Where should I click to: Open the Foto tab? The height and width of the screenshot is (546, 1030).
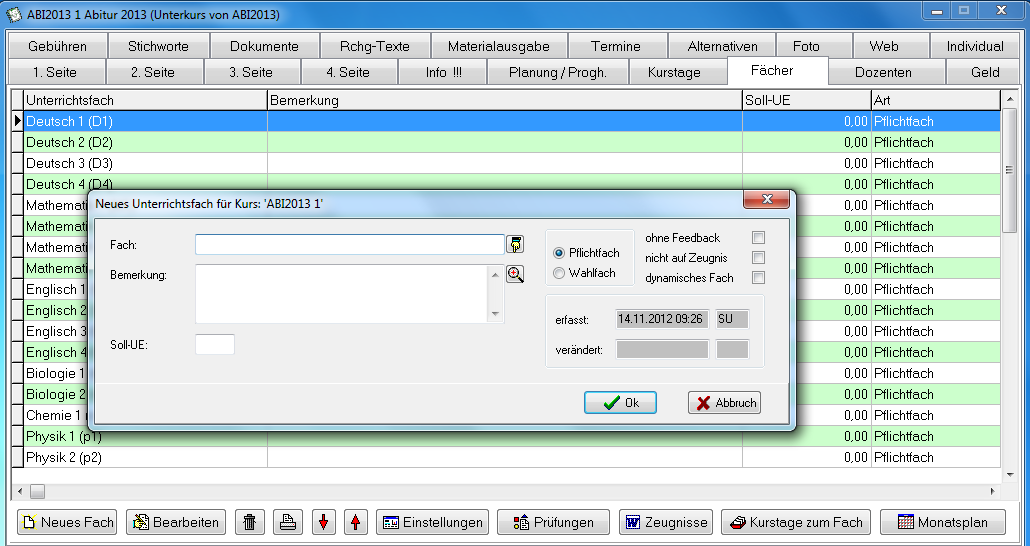[806, 46]
